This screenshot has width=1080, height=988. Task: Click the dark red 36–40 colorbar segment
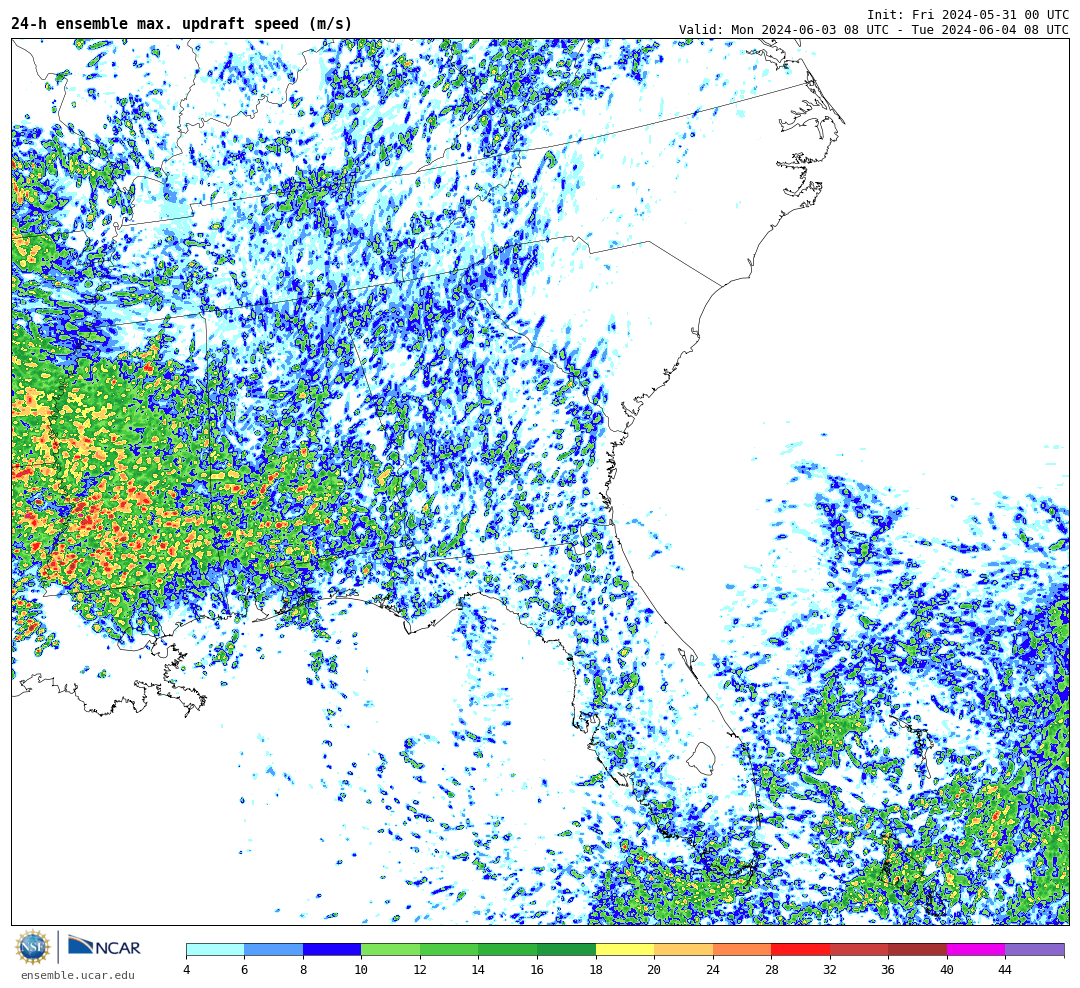[x=917, y=949]
